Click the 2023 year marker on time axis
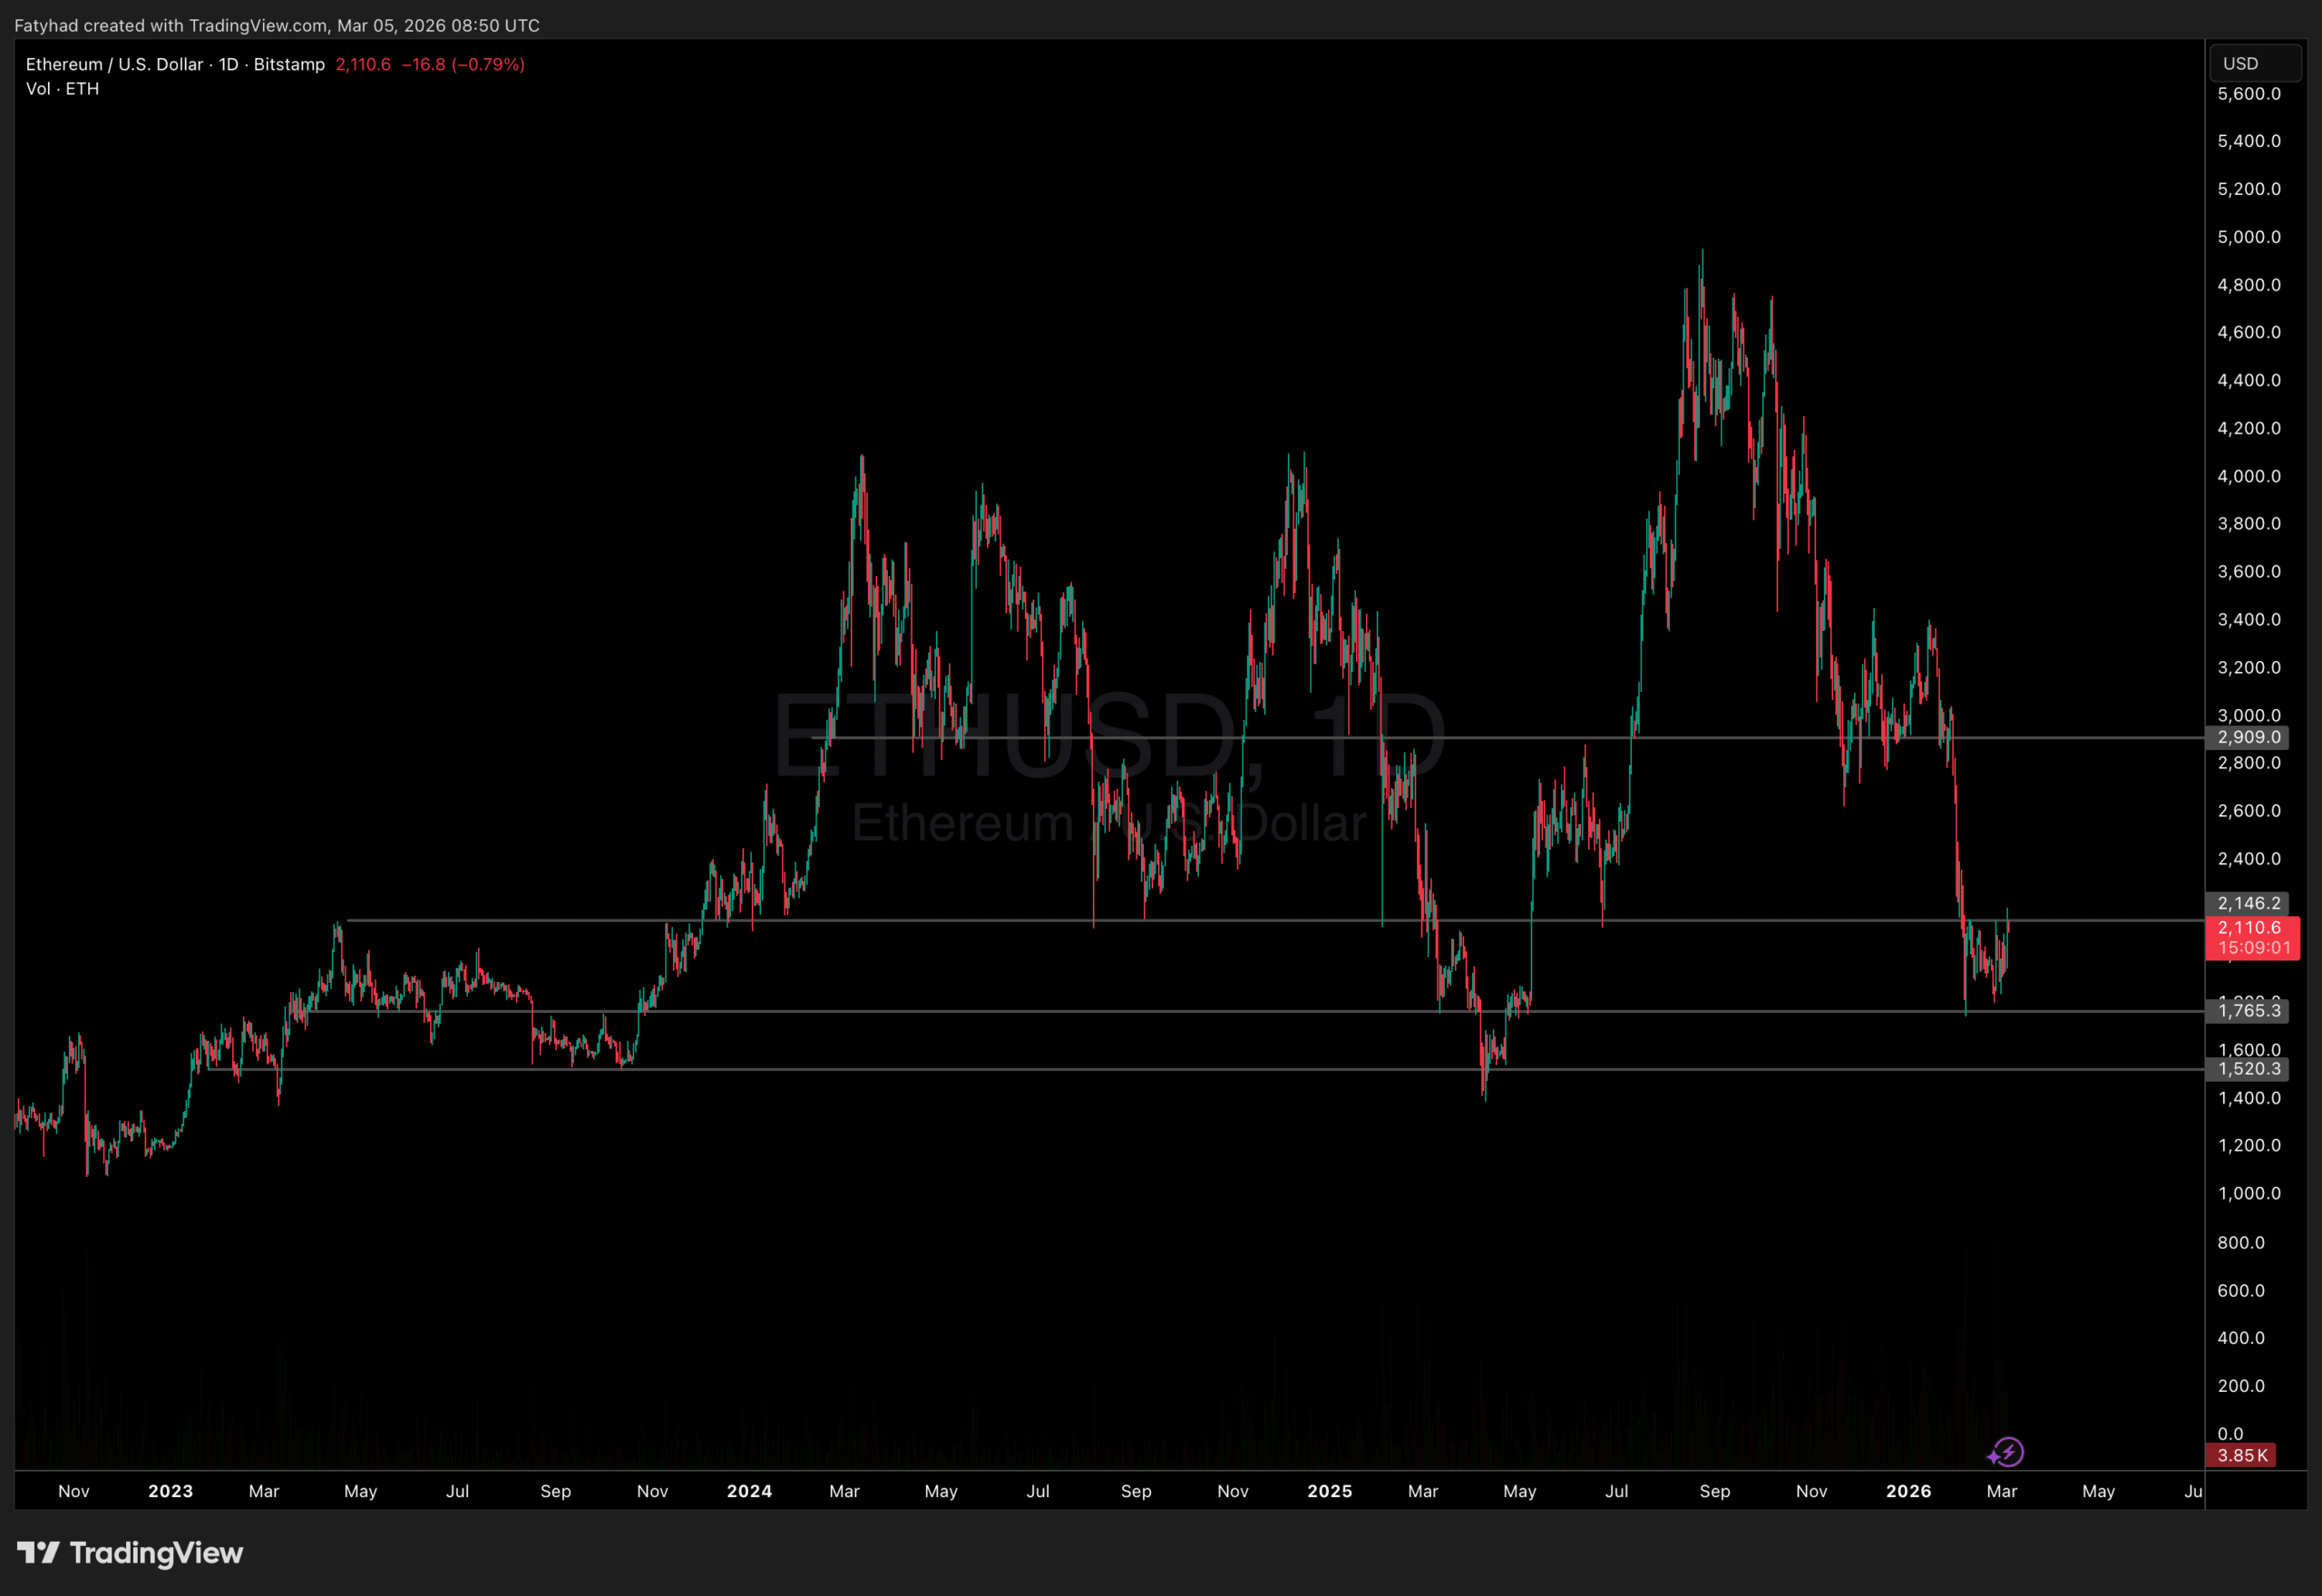The image size is (2322, 1596). (170, 1491)
